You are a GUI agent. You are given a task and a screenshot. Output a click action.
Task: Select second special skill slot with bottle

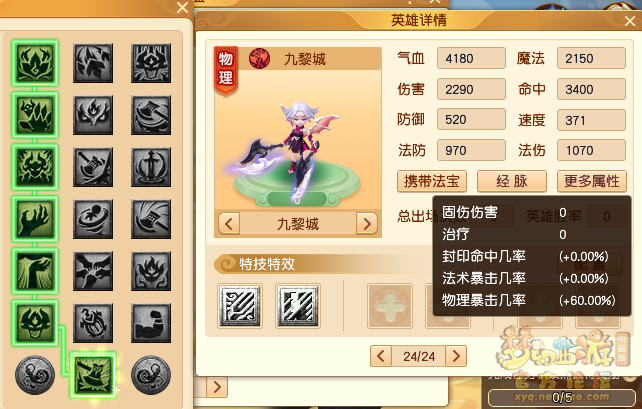(x=298, y=306)
